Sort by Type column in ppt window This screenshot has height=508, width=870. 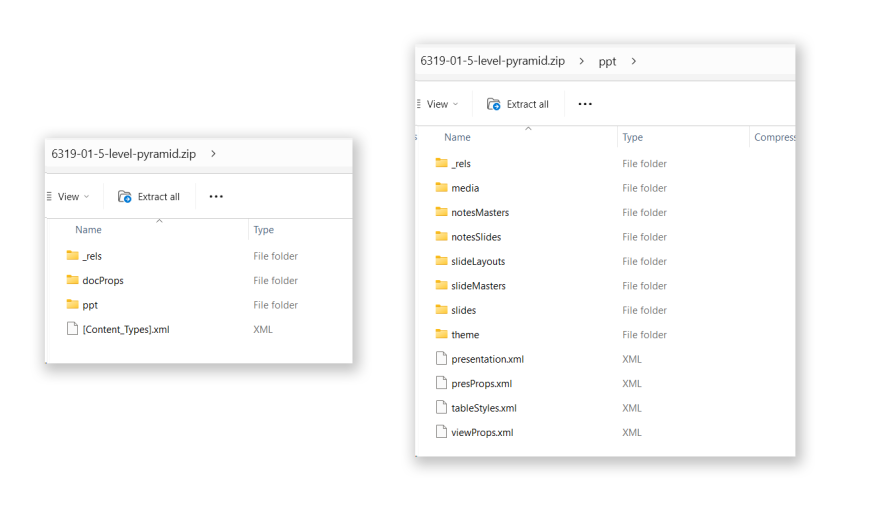[633, 137]
